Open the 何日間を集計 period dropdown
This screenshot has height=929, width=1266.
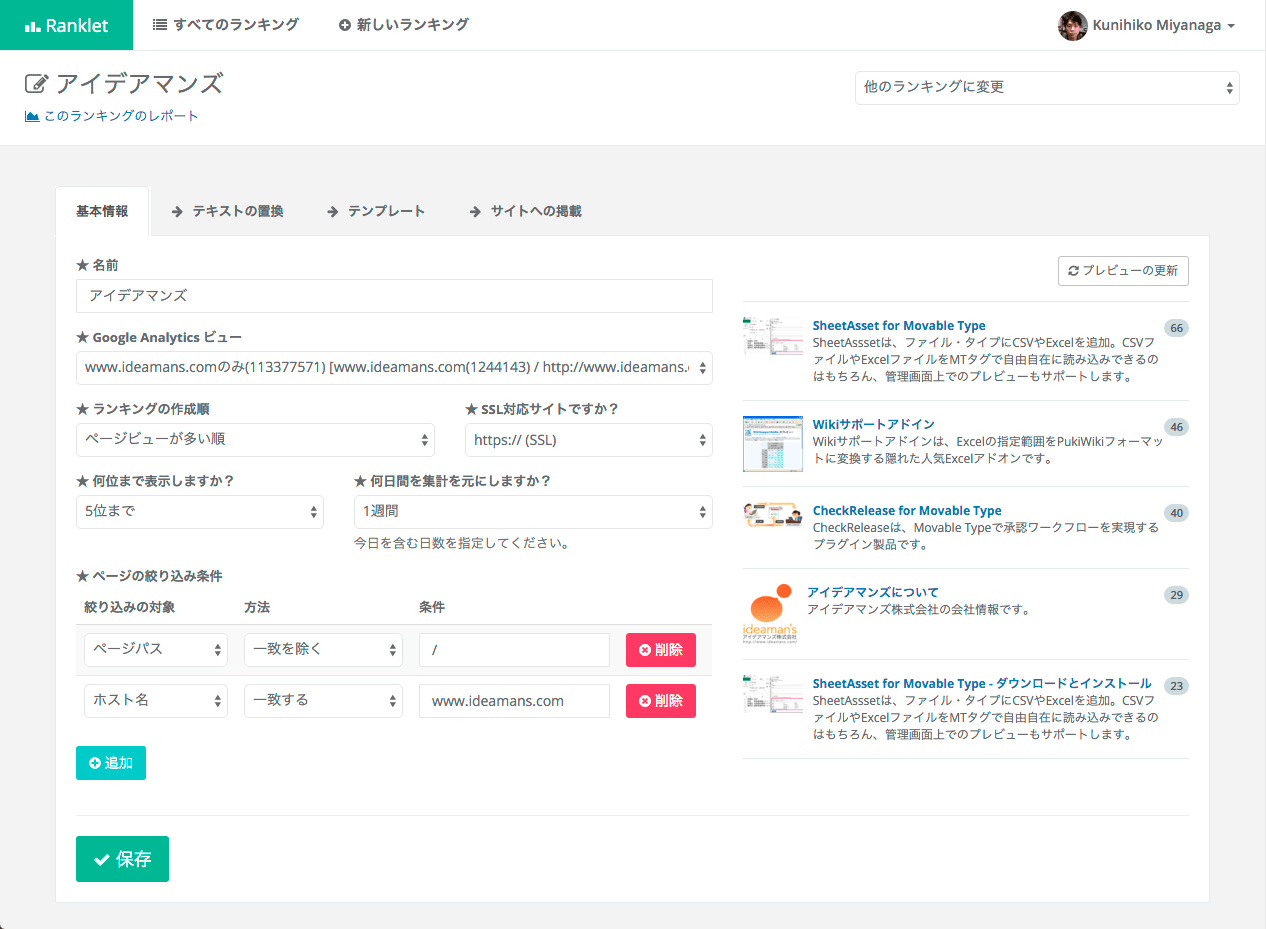[x=533, y=512]
